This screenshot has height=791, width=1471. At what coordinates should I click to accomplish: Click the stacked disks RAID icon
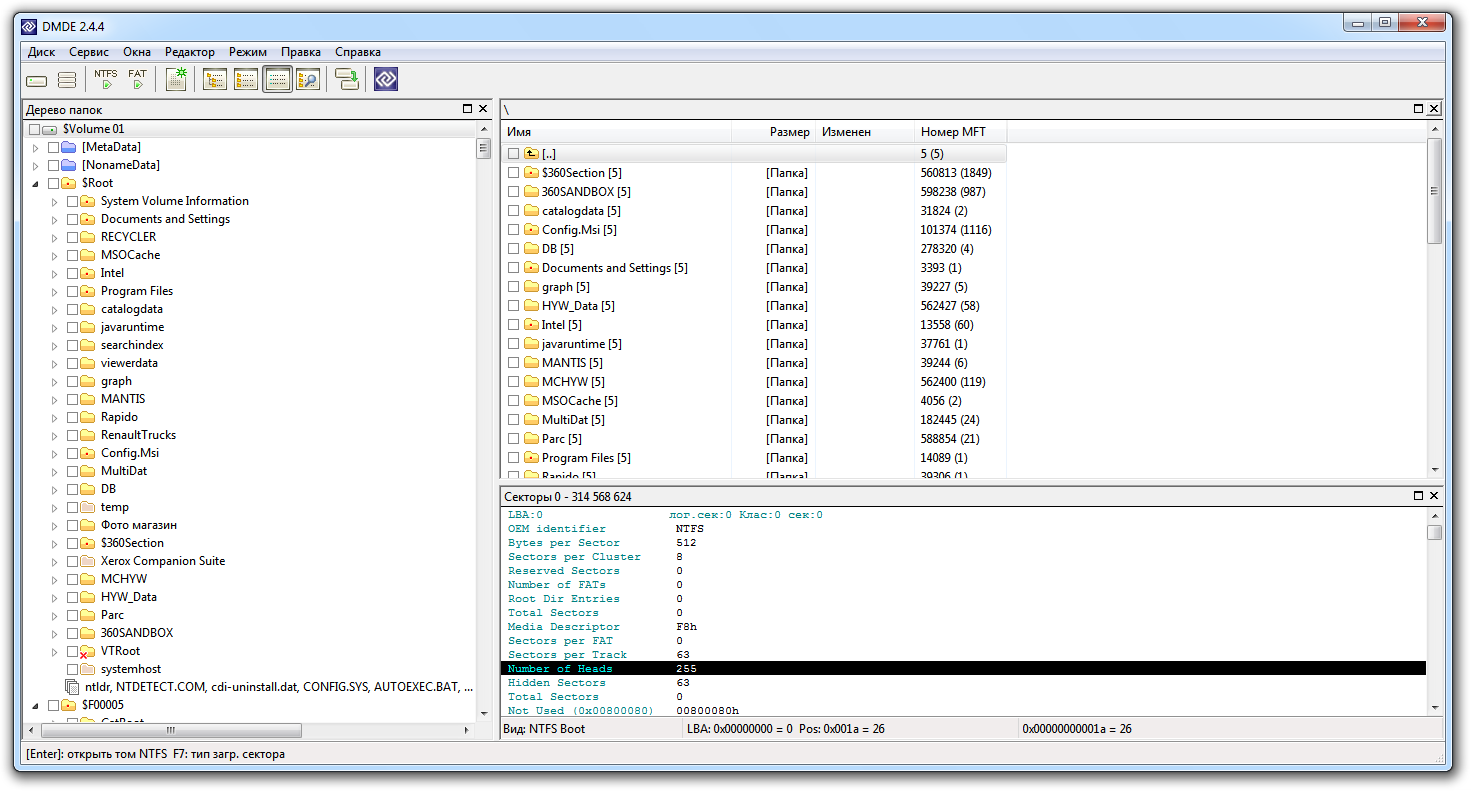(67, 80)
